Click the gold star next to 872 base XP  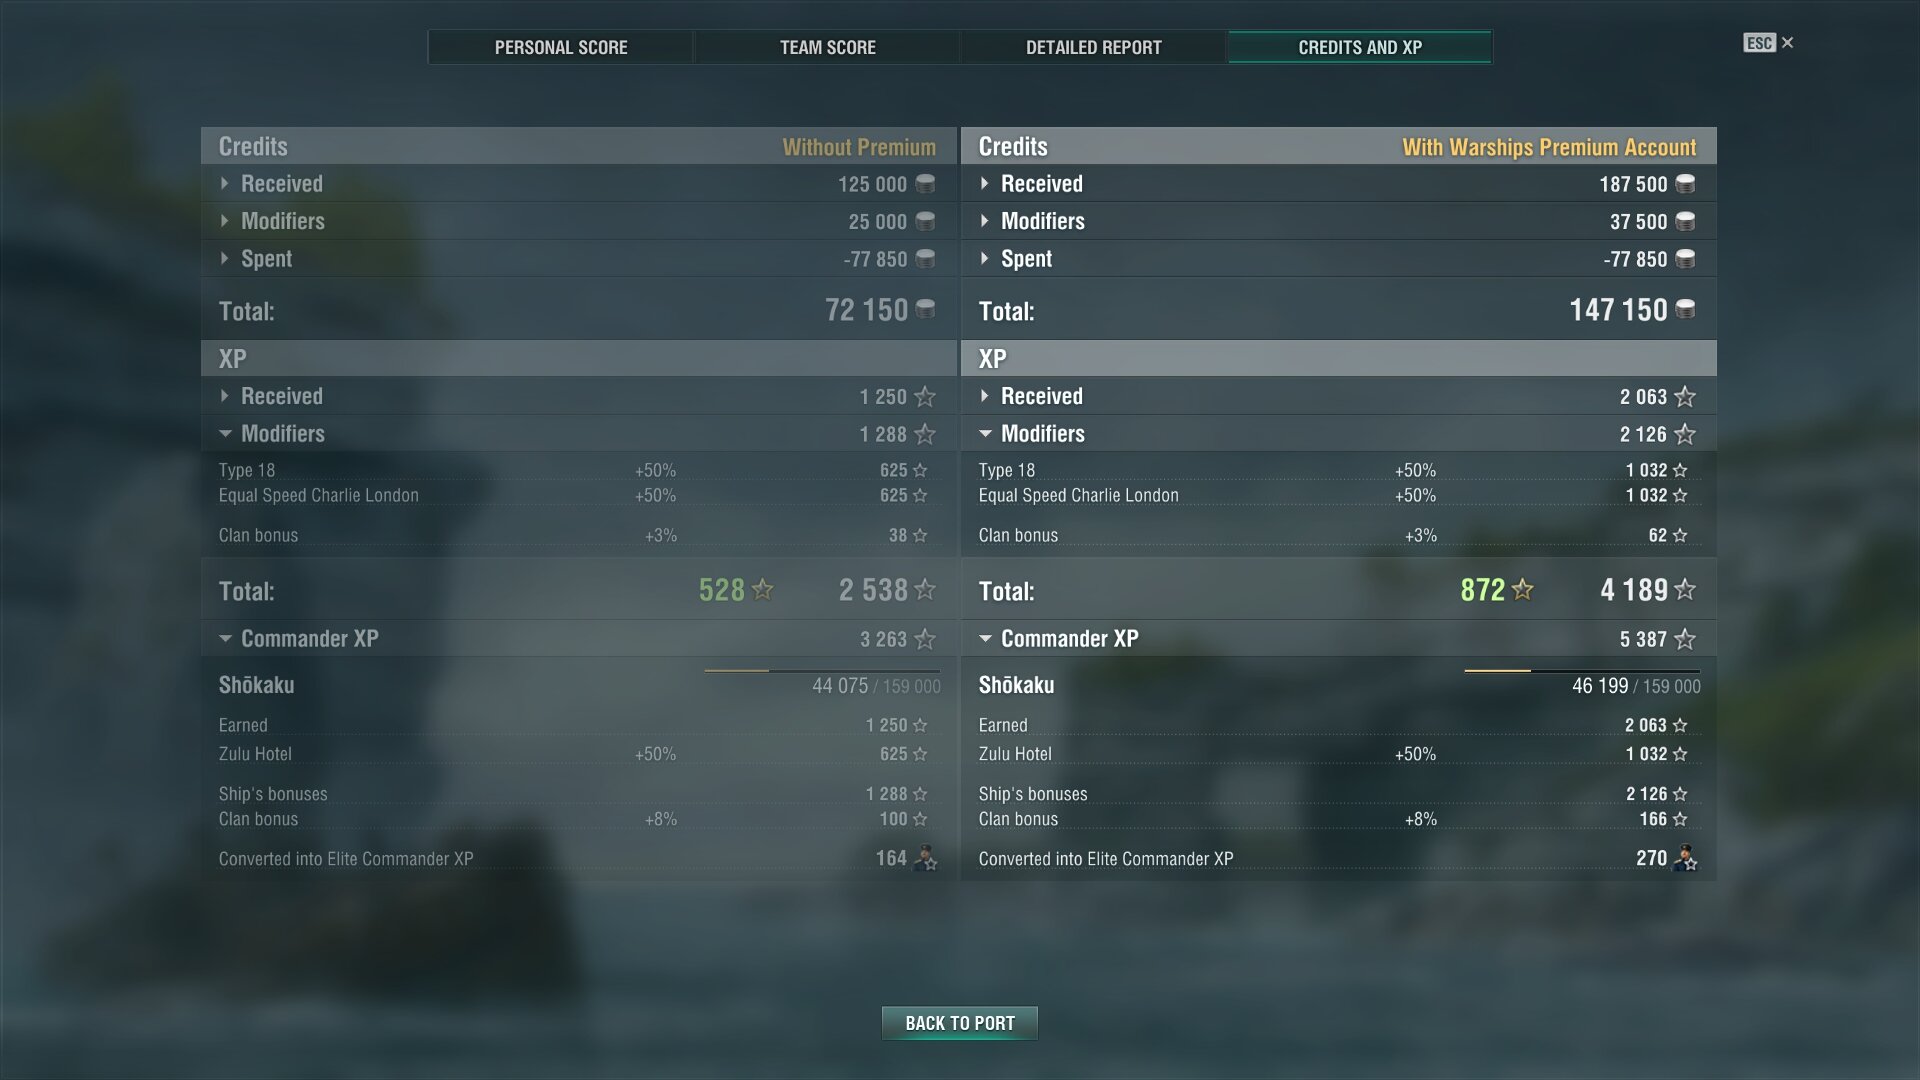pos(1522,590)
